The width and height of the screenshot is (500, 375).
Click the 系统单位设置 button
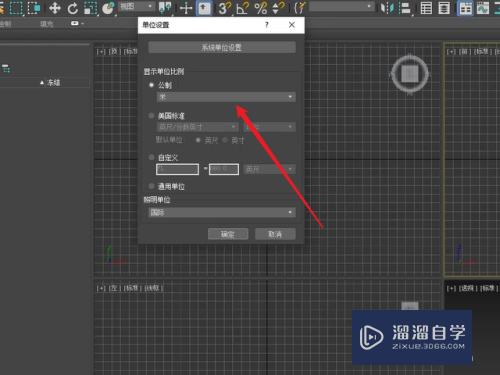tap(222, 47)
